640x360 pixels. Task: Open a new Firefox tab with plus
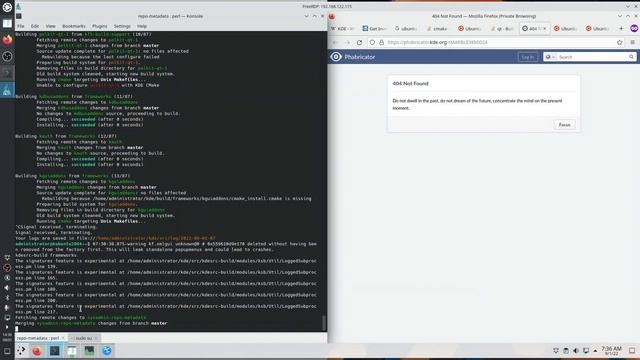tap(621, 29)
